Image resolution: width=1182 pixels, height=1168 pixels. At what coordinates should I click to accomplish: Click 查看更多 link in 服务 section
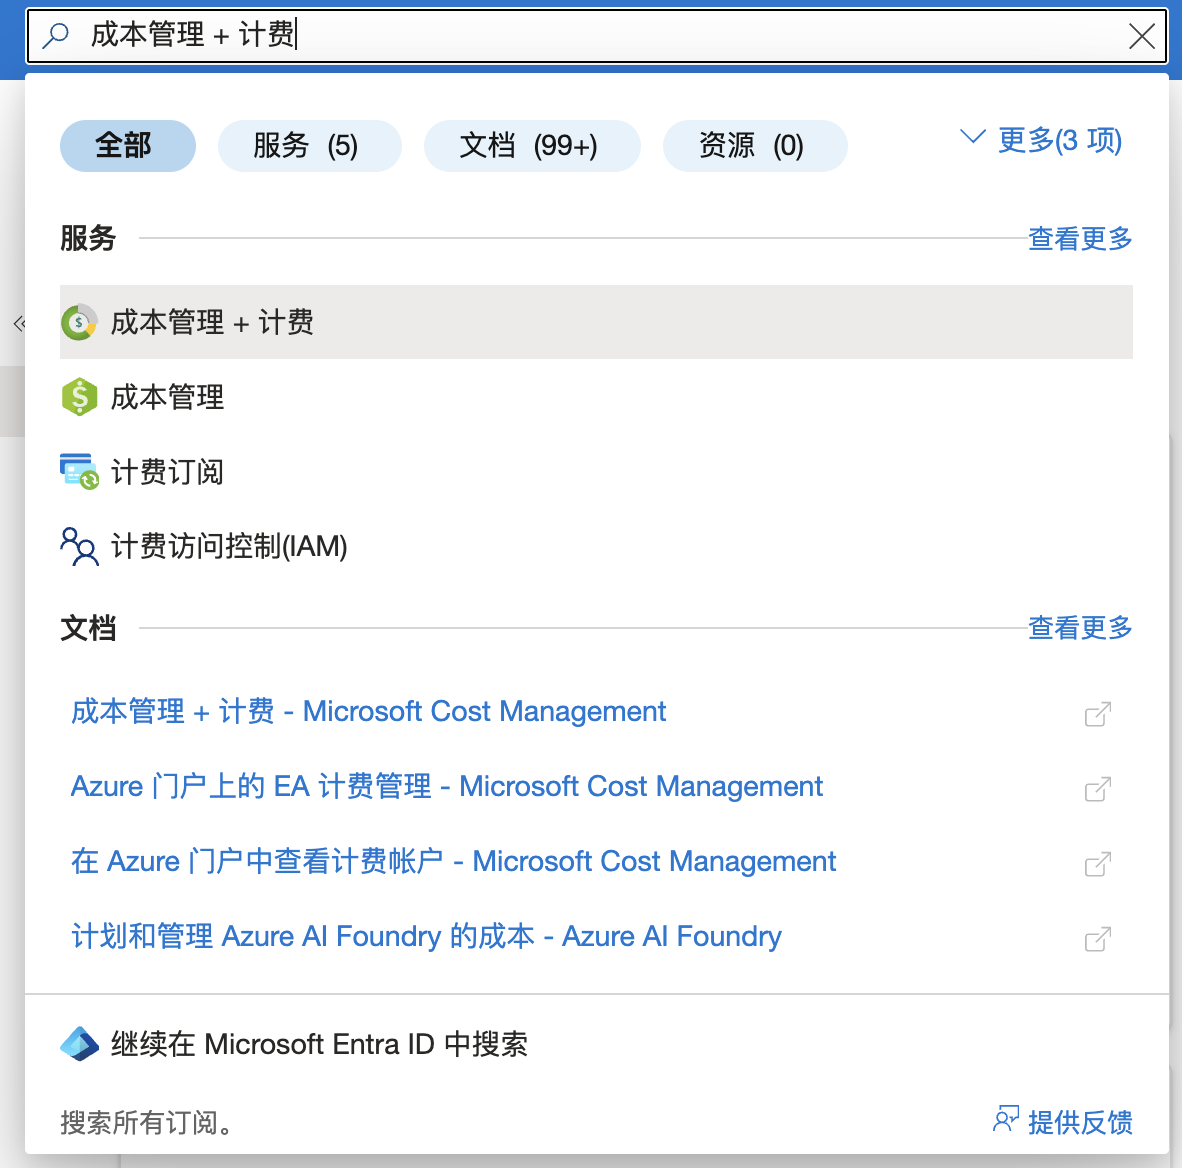[1080, 239]
